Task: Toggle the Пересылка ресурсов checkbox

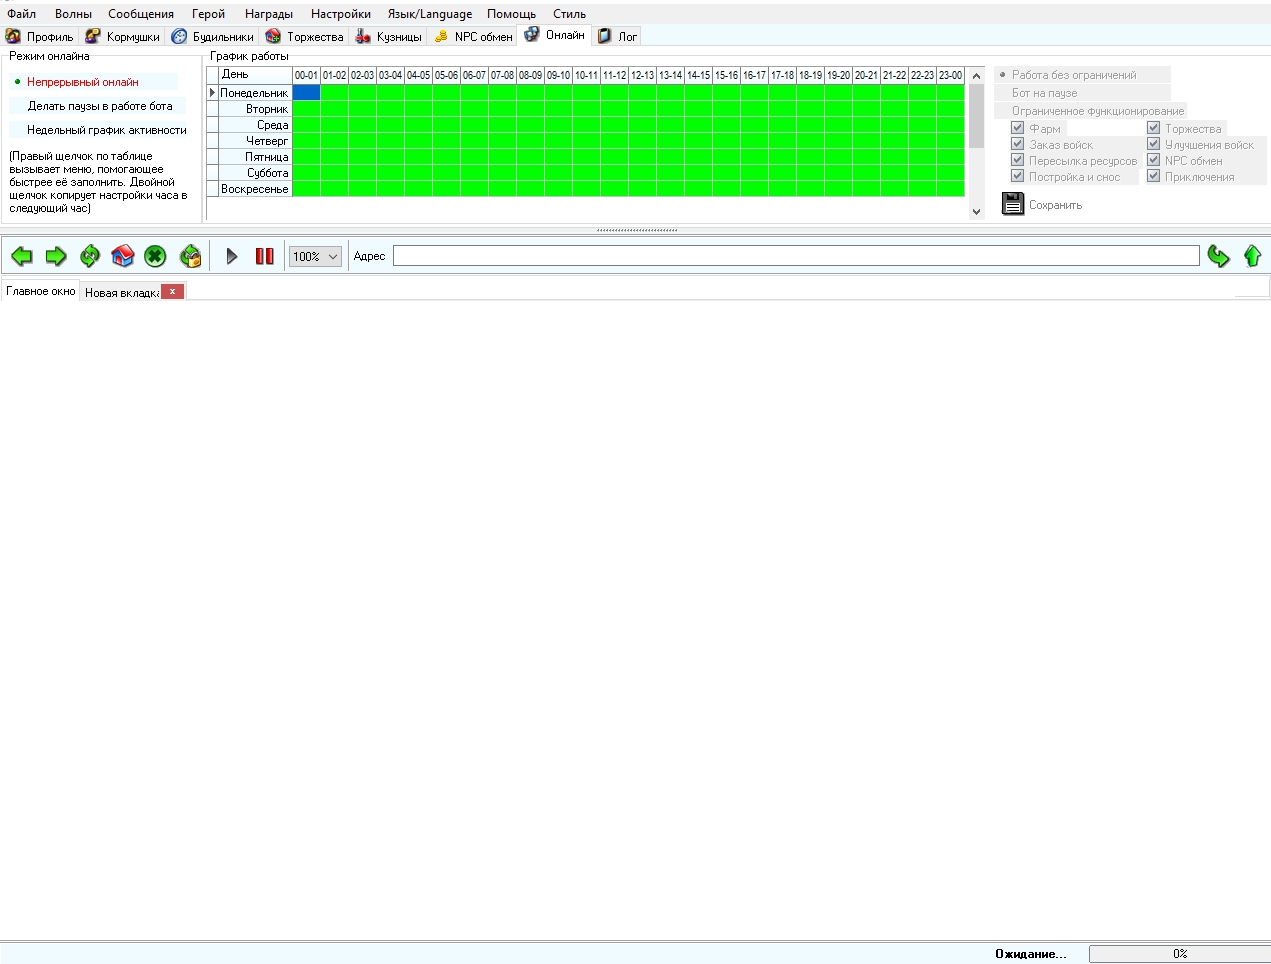Action: [1017, 160]
